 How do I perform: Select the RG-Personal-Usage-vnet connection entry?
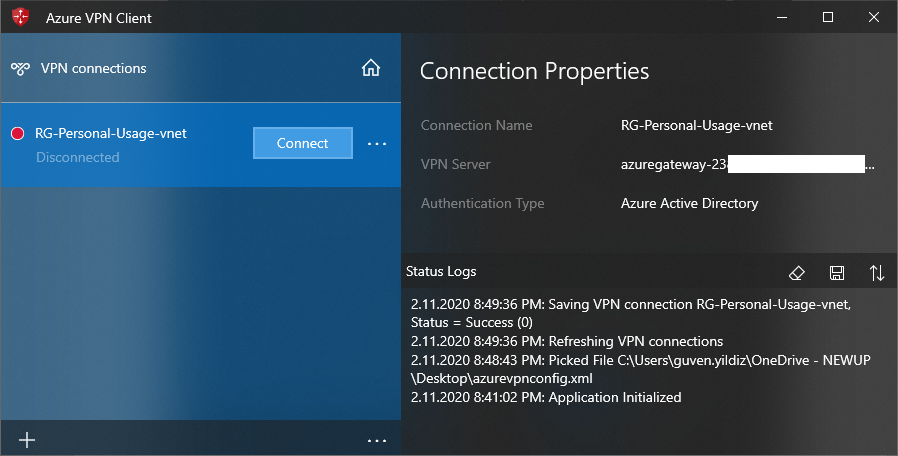tap(200, 144)
